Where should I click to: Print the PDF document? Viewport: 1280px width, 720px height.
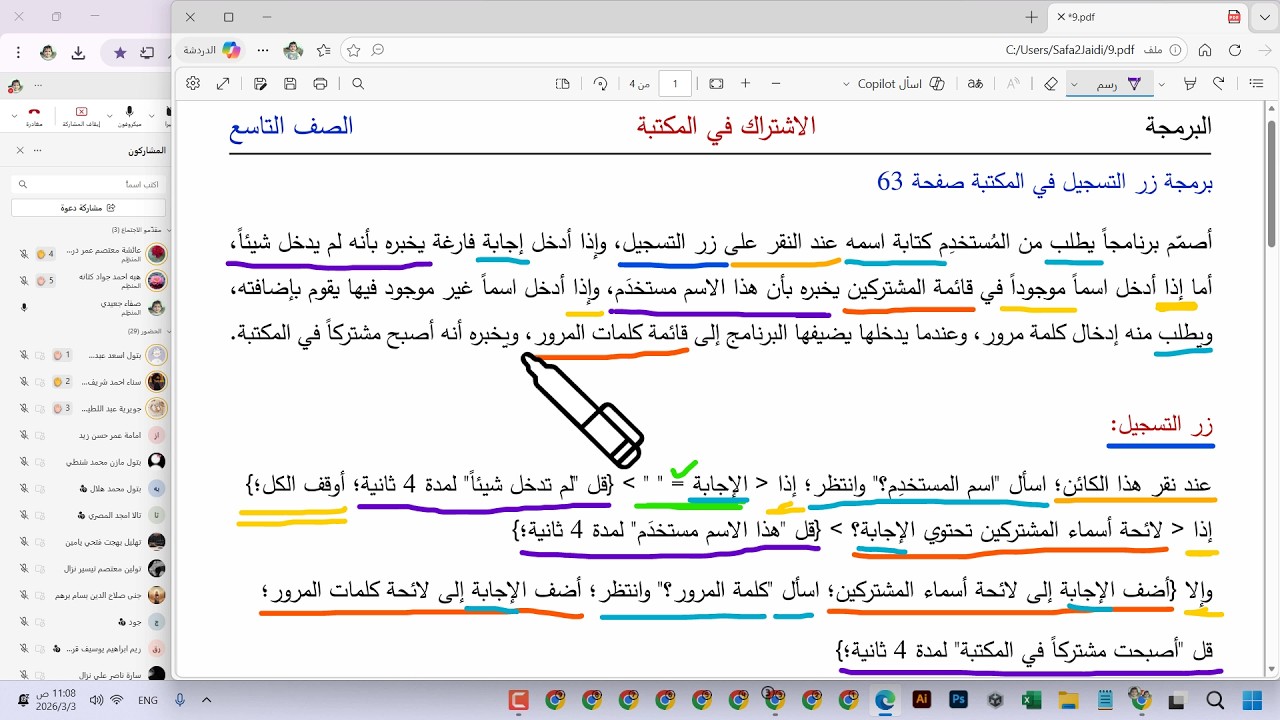[320, 84]
